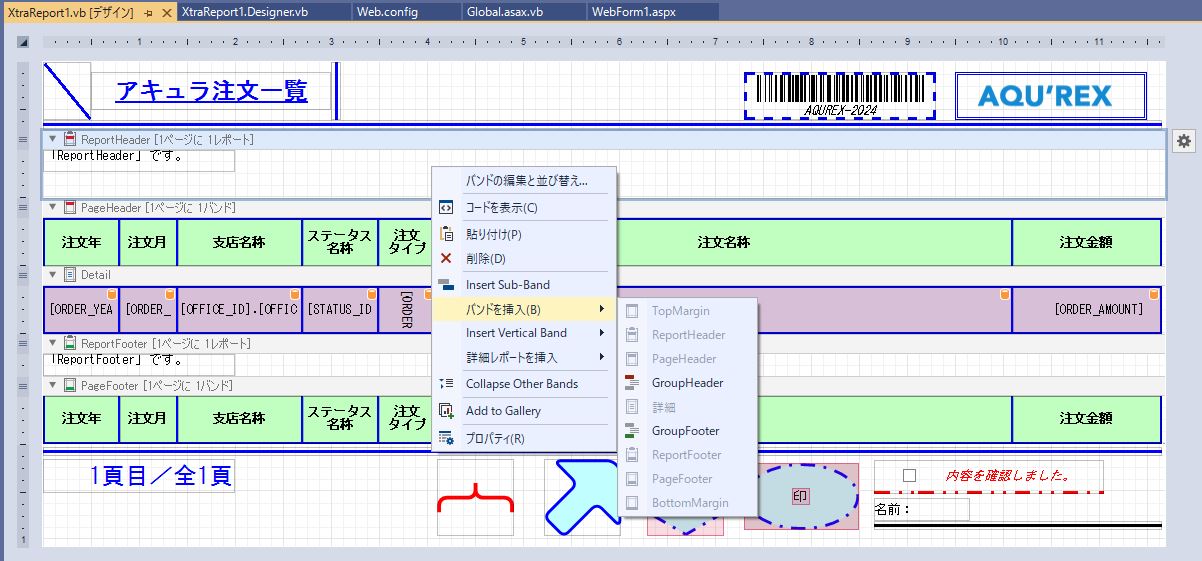The image size is (1202, 561).
Task: Click the GroupFooter band icon in submenu
Action: point(631,431)
